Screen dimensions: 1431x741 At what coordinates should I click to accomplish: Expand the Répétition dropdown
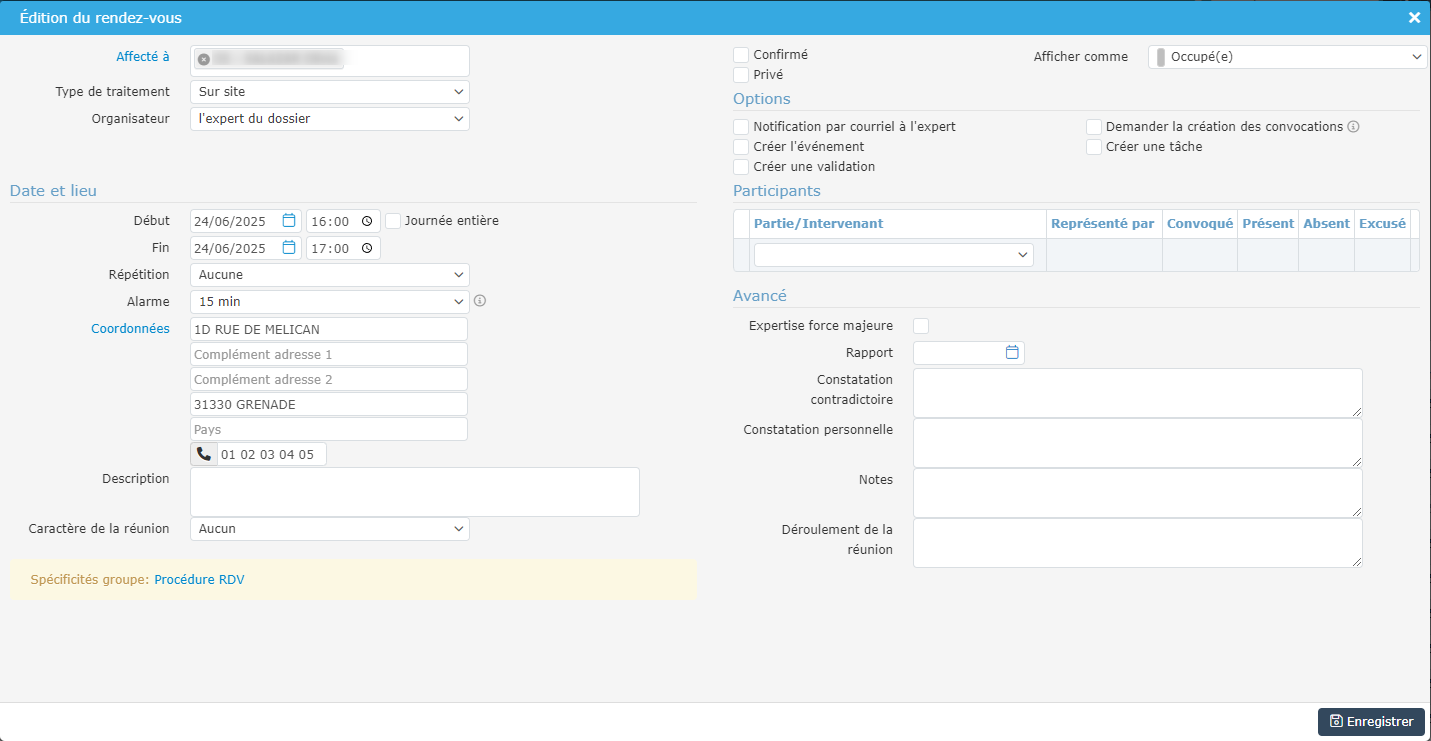pyautogui.click(x=329, y=274)
